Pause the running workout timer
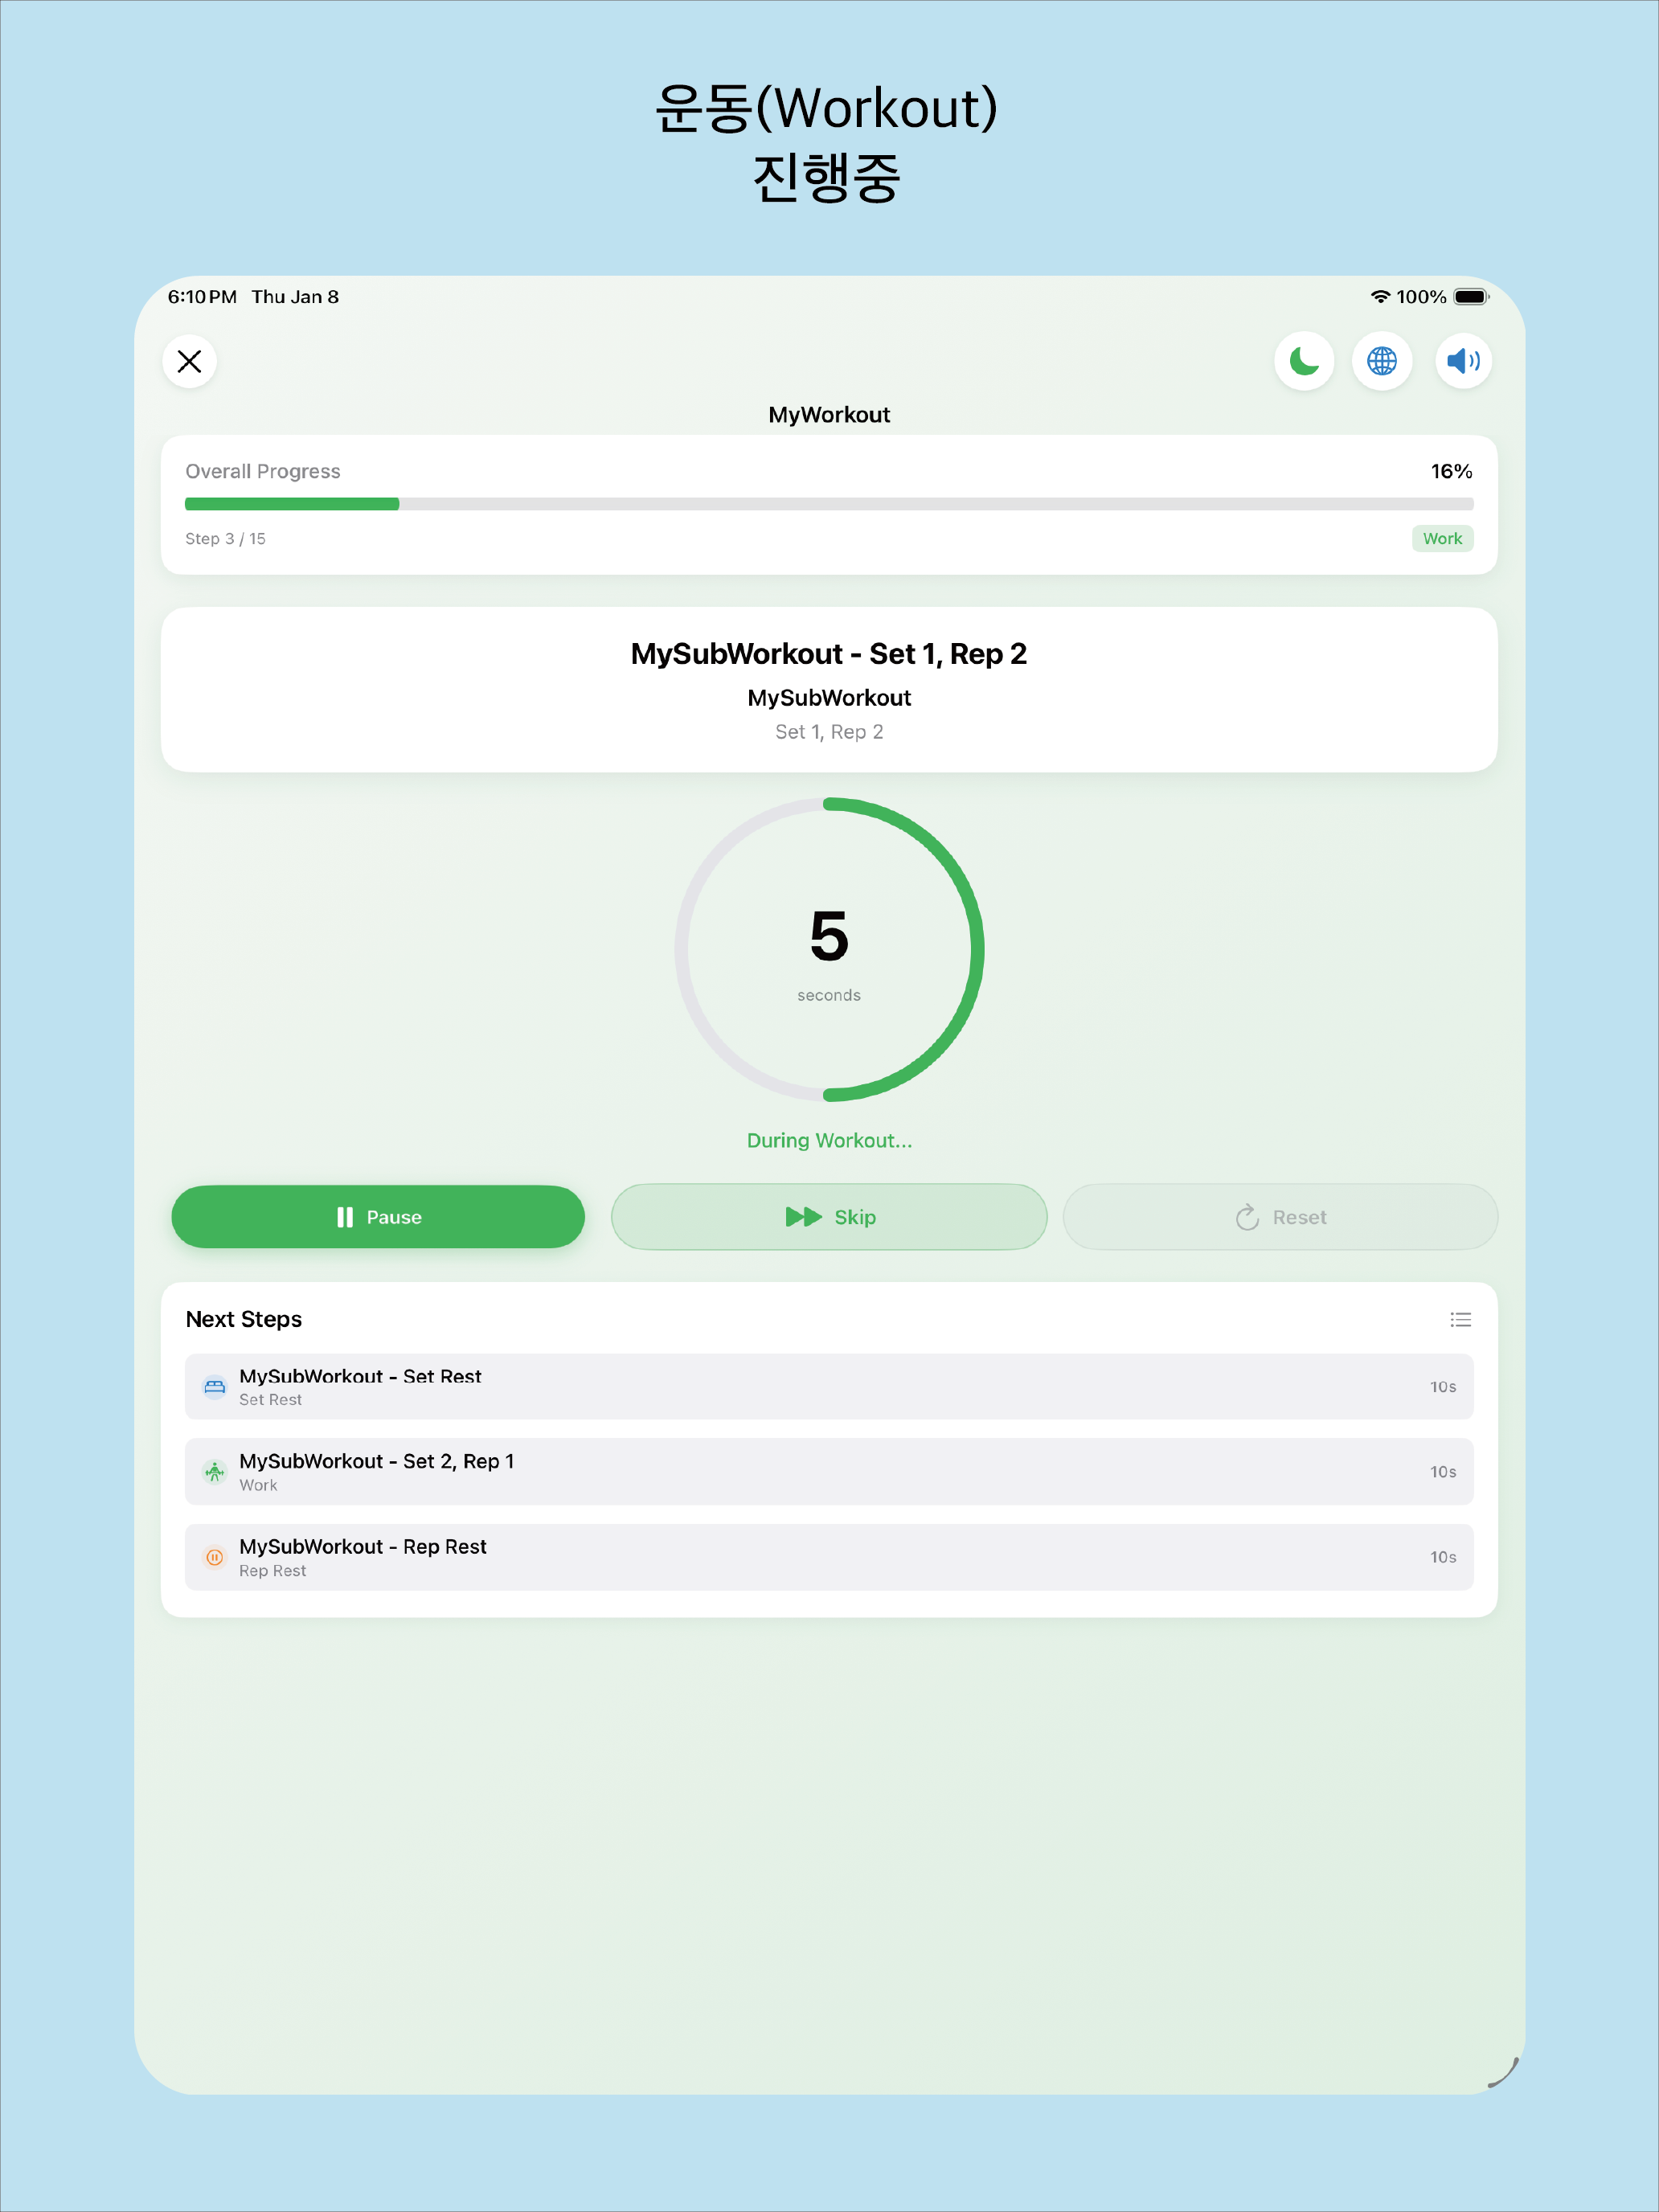 point(378,1217)
